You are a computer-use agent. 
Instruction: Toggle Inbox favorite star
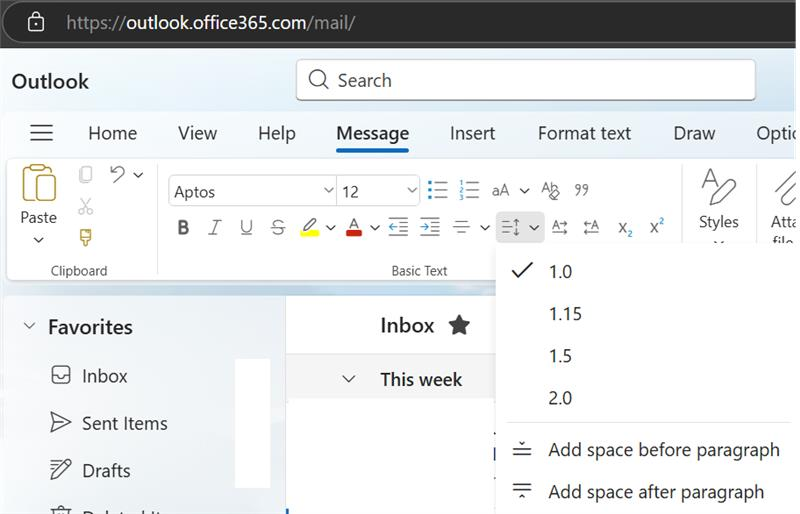(x=459, y=325)
